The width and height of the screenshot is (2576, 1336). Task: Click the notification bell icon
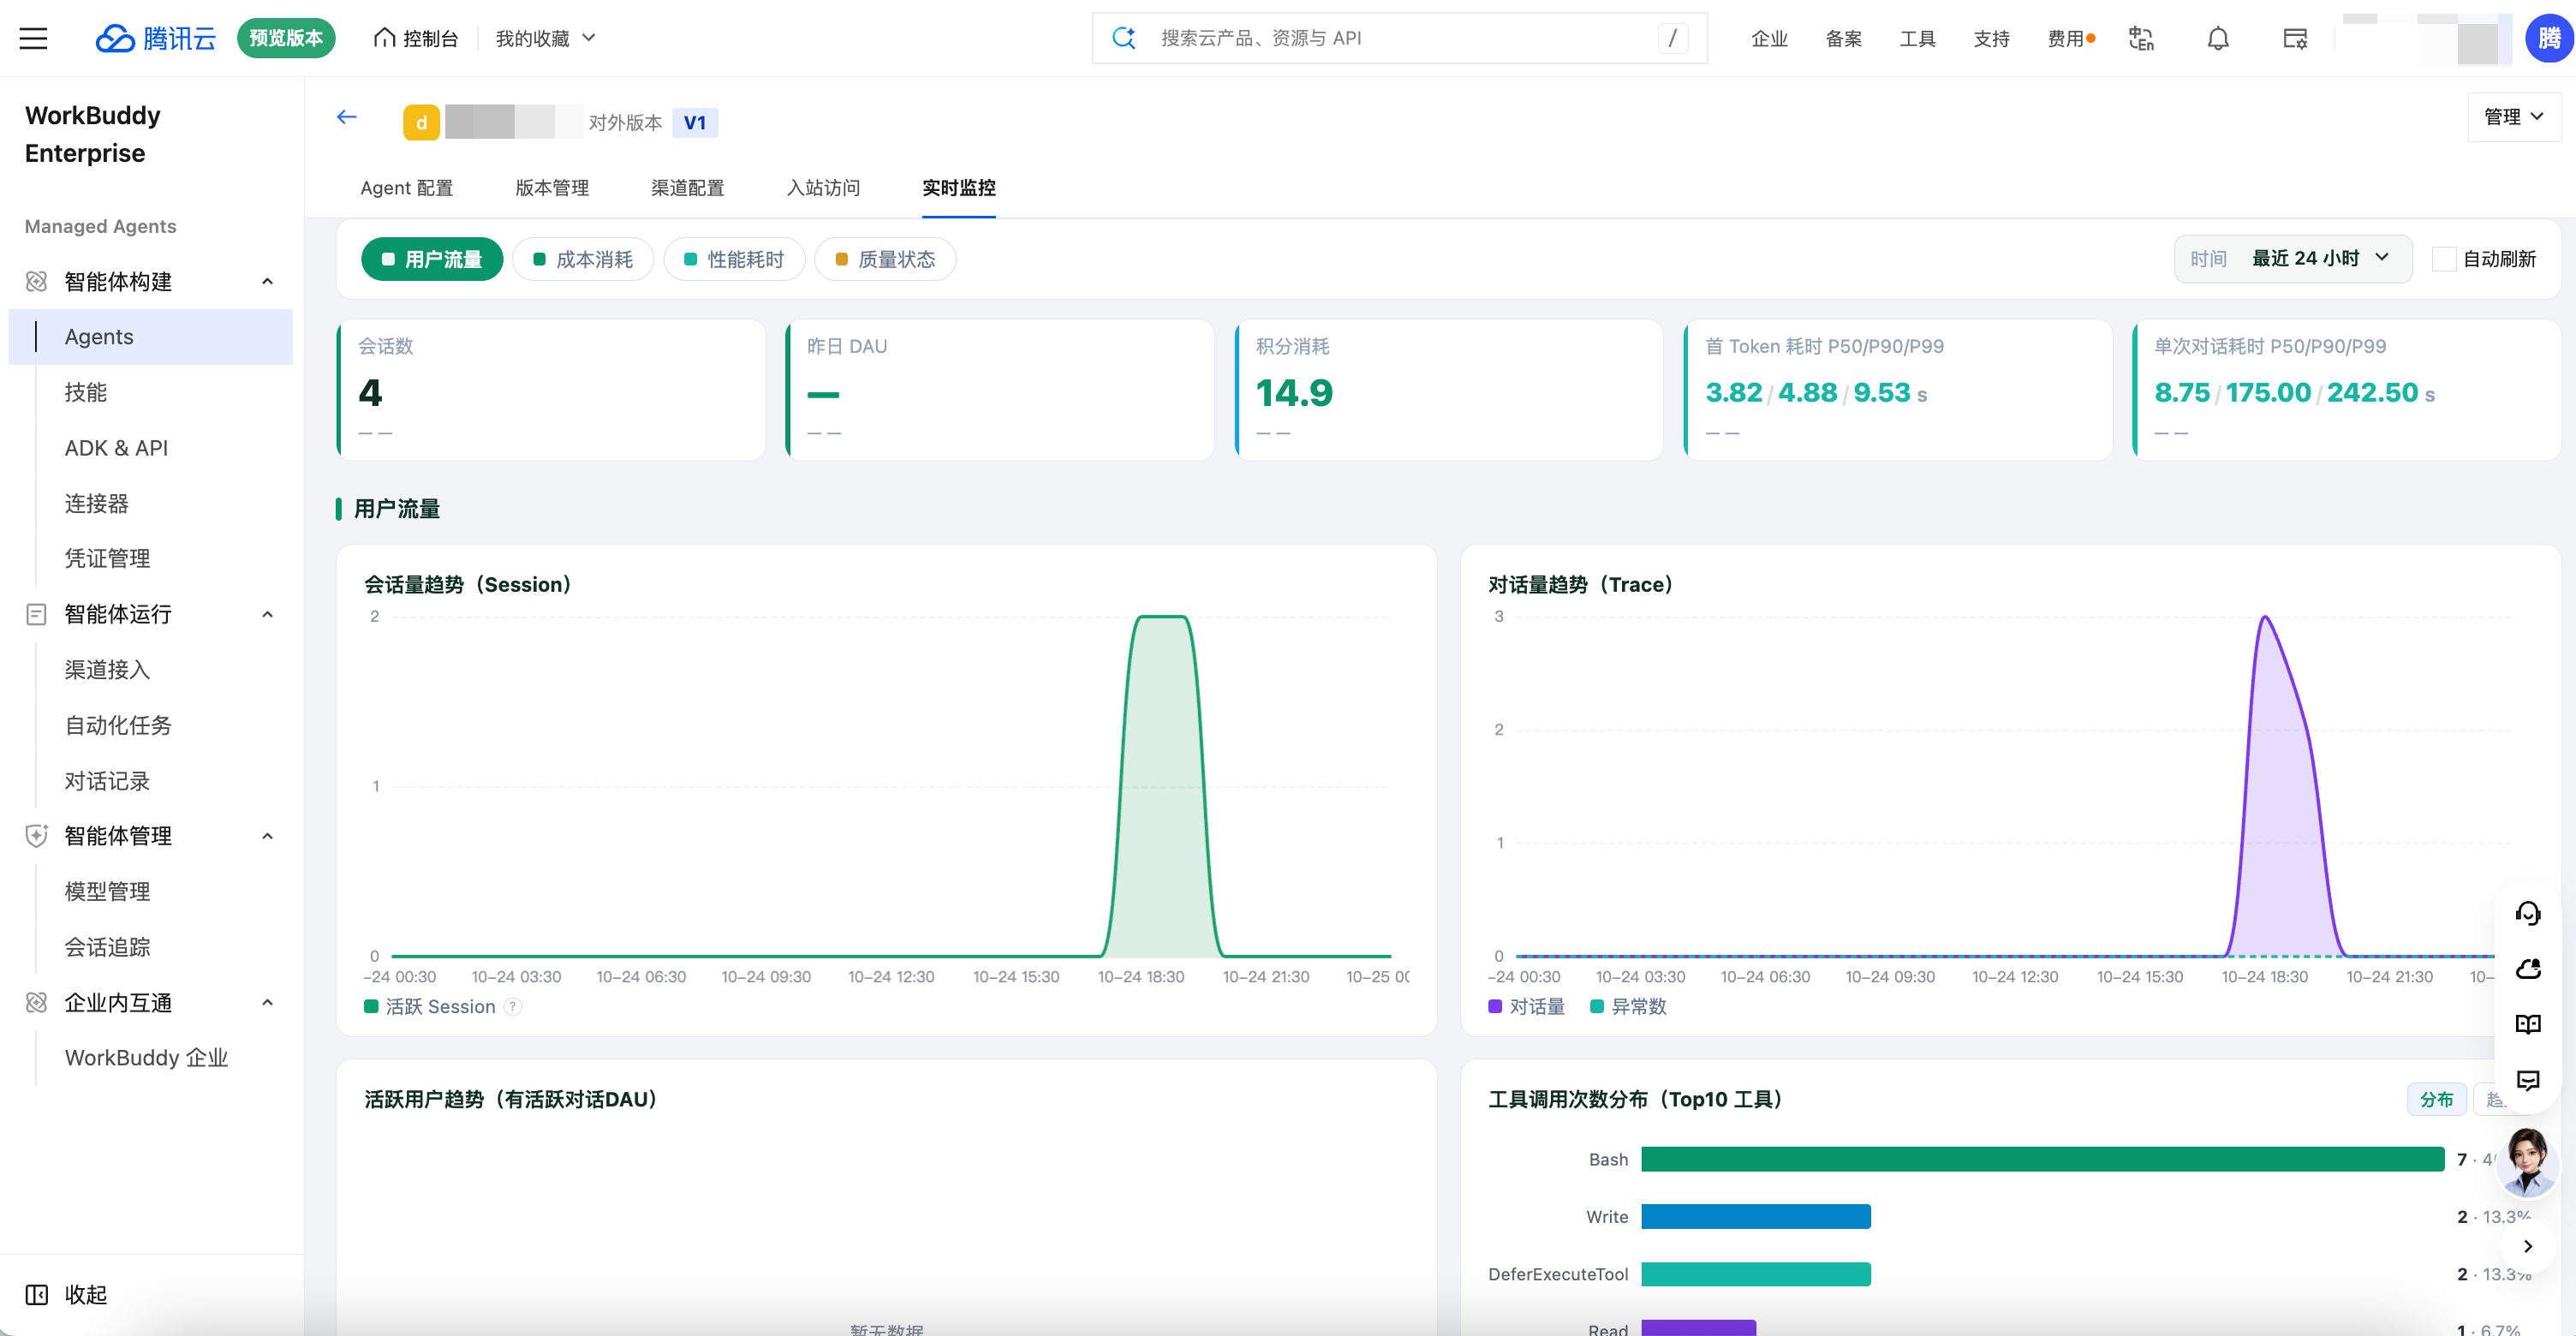[x=2218, y=38]
